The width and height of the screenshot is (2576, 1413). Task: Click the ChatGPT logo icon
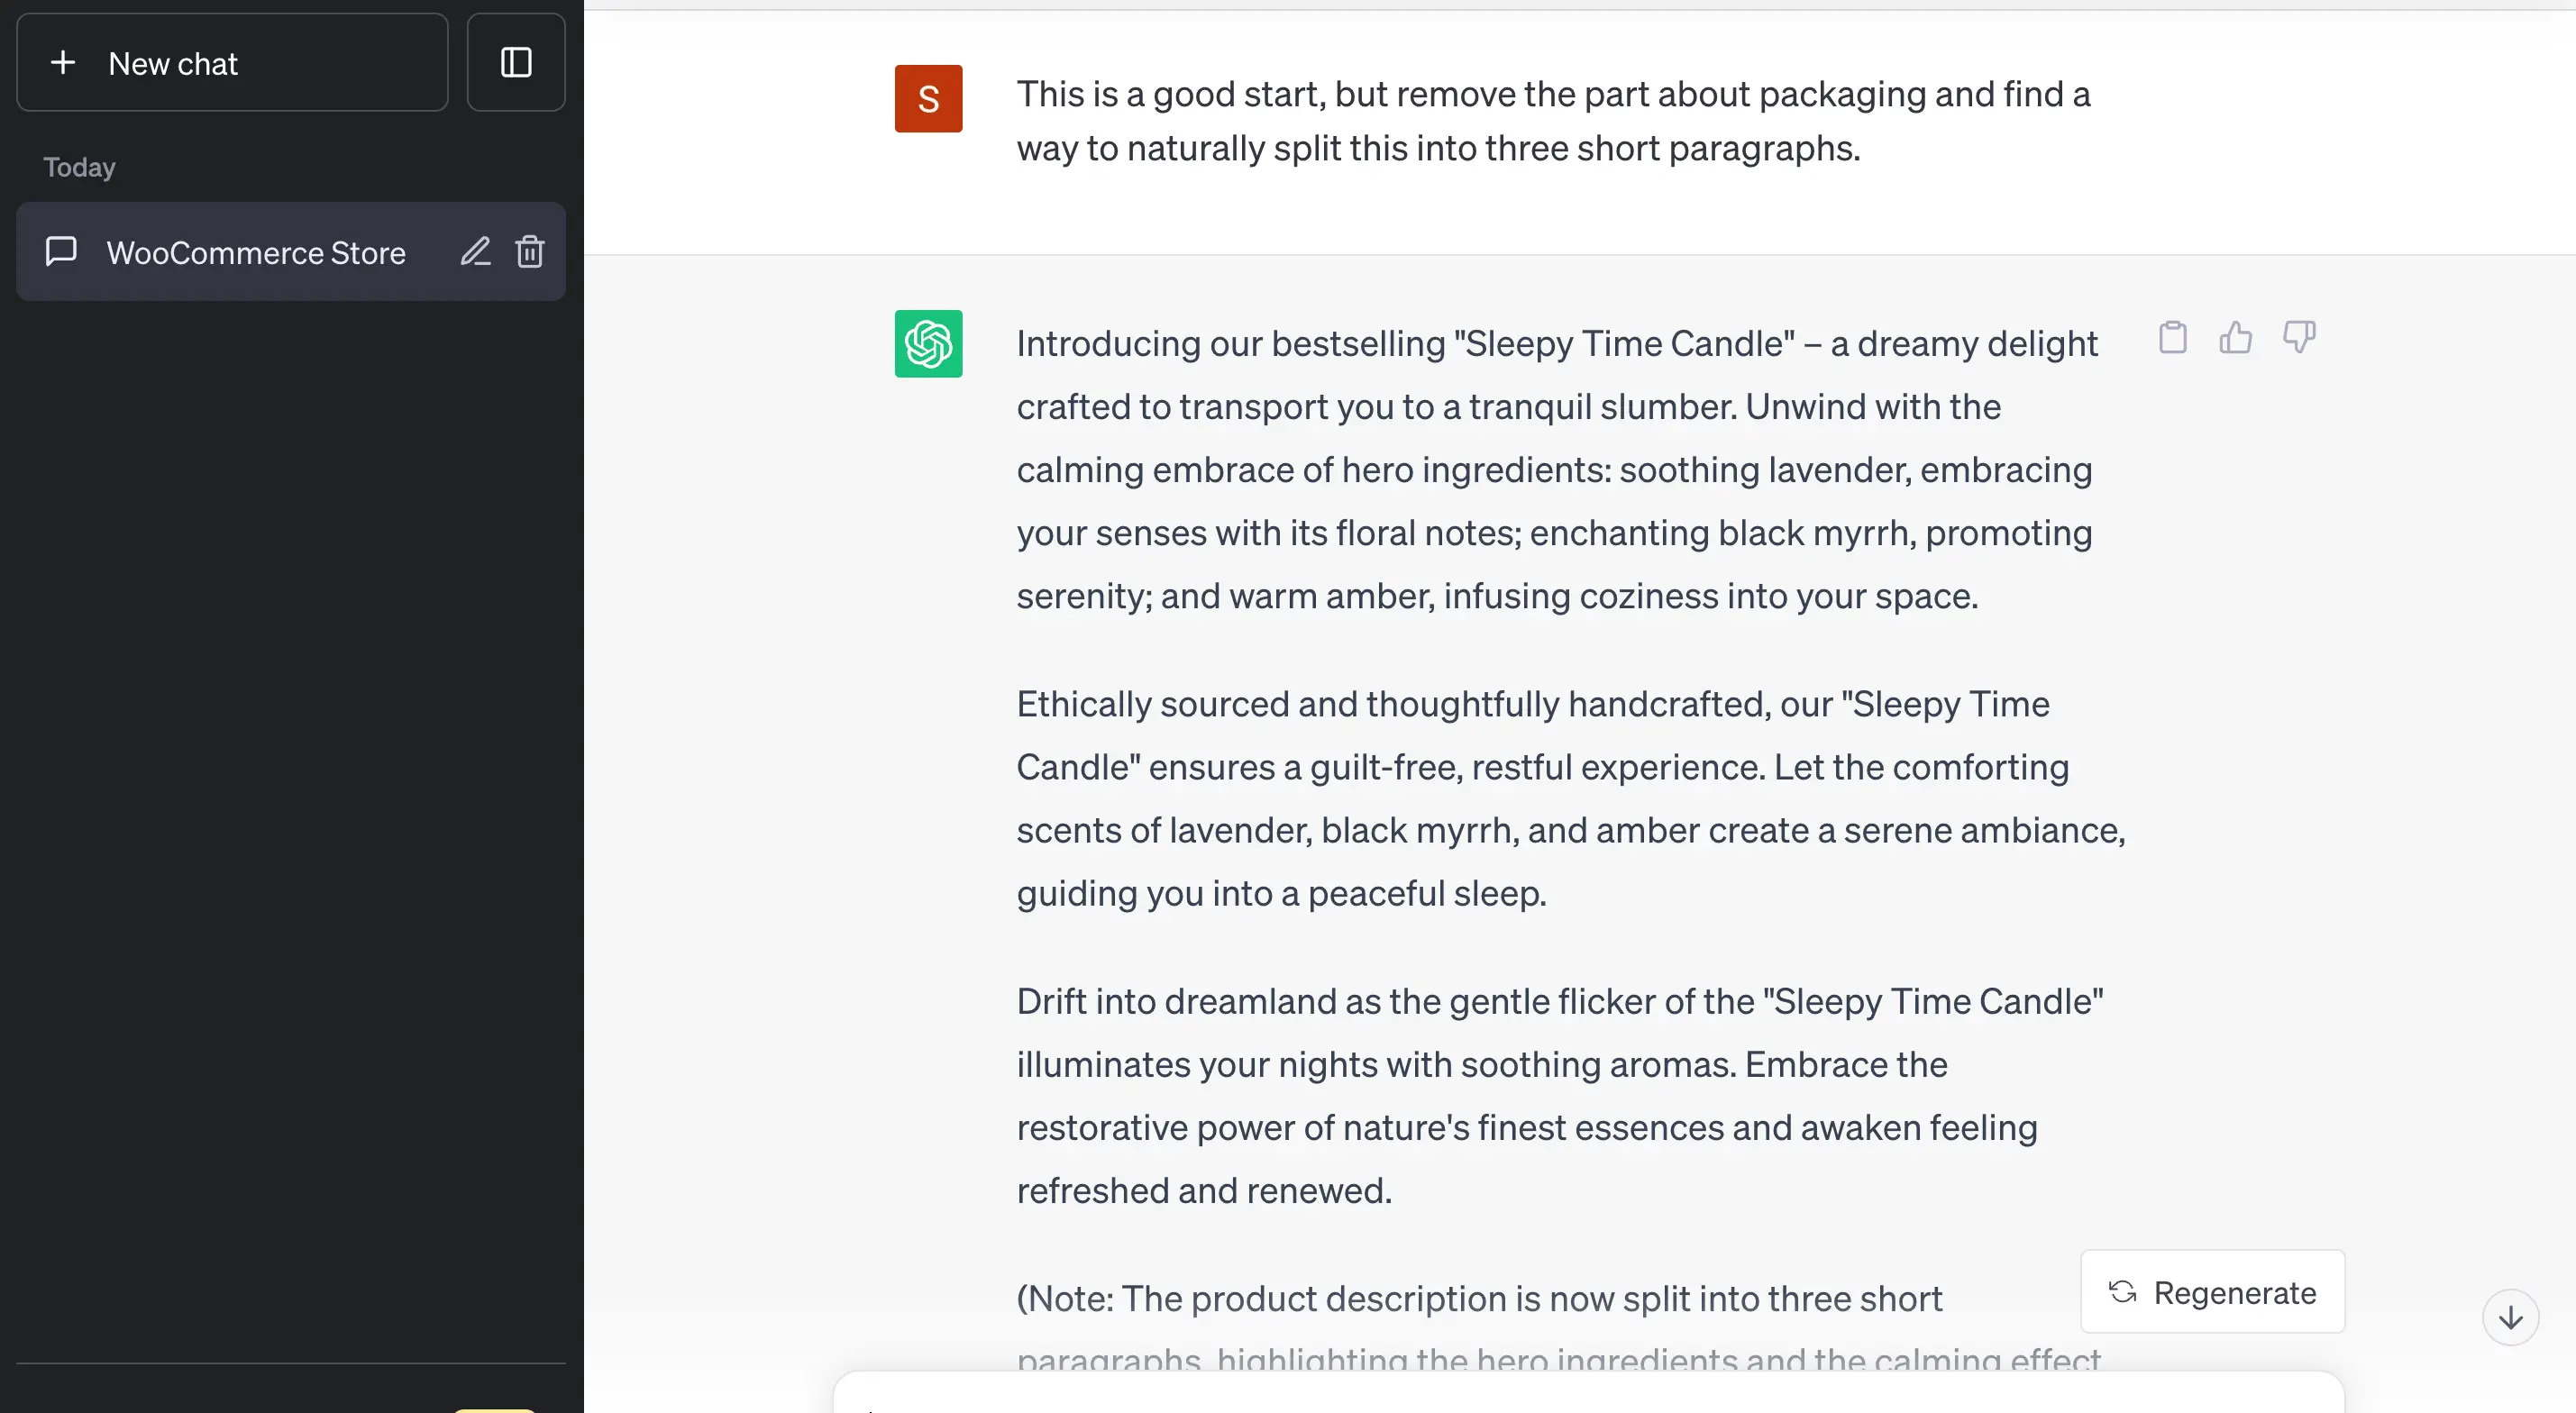click(x=927, y=342)
